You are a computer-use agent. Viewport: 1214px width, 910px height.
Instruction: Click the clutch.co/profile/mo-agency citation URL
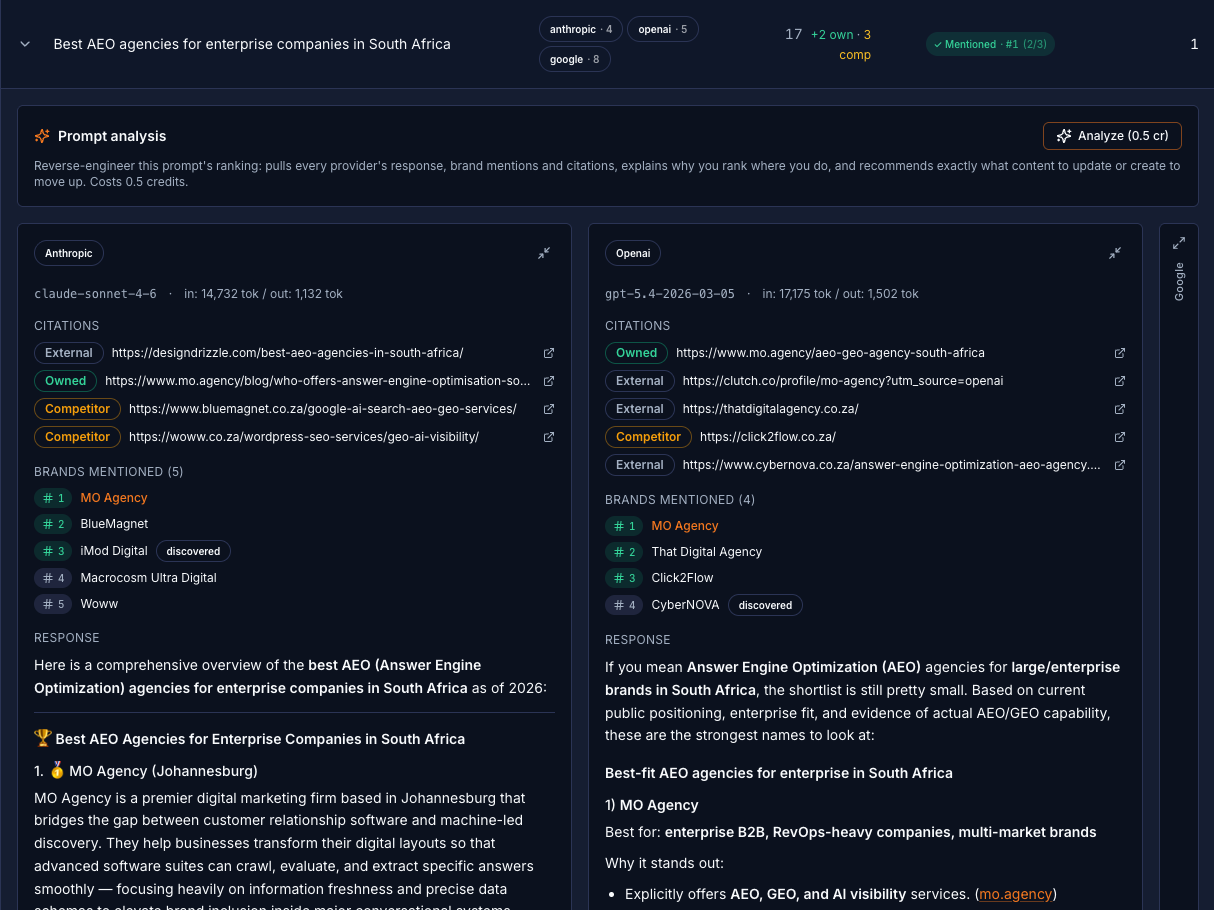tap(843, 381)
